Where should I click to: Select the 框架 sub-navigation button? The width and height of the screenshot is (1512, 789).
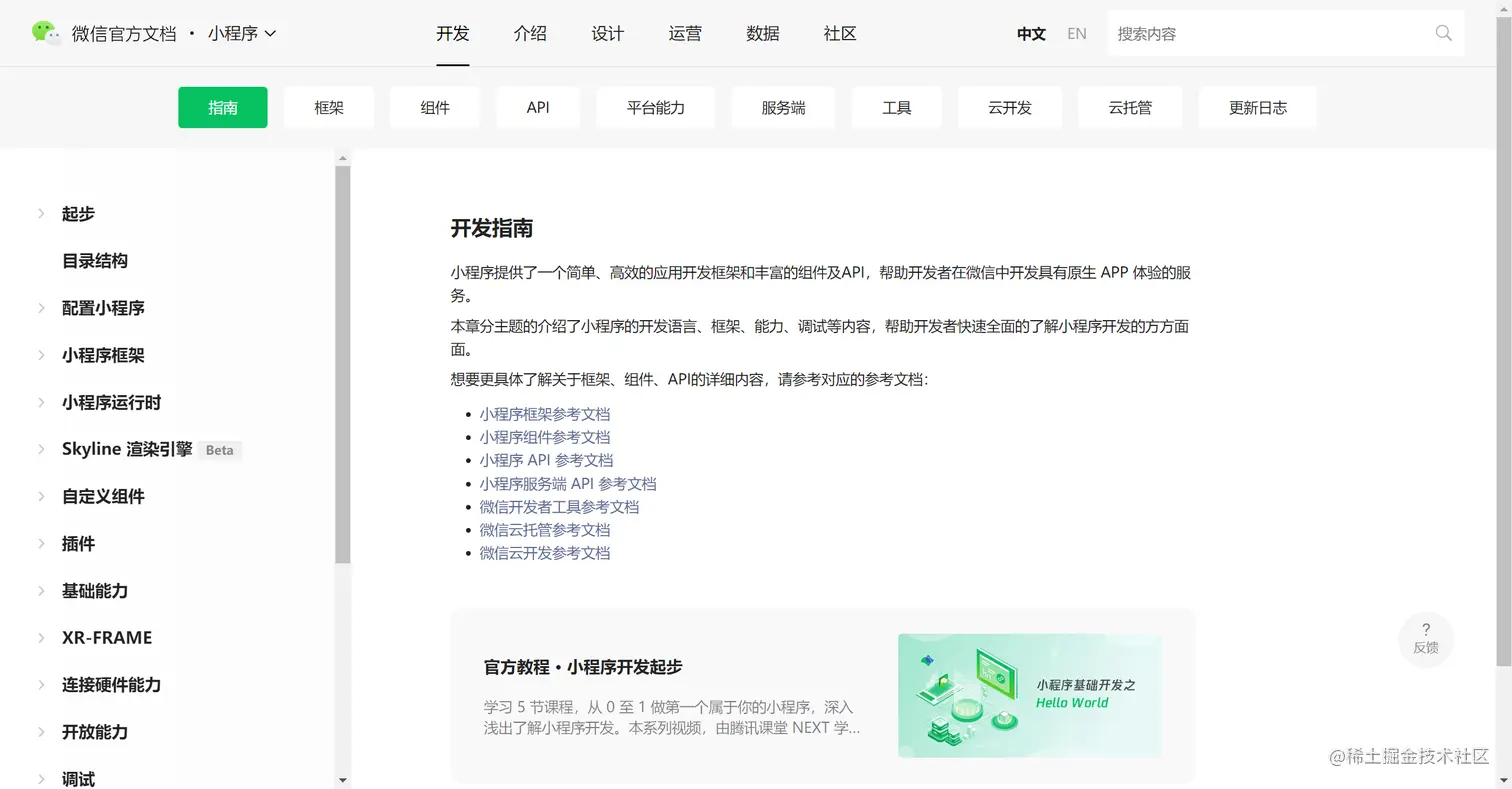click(329, 107)
